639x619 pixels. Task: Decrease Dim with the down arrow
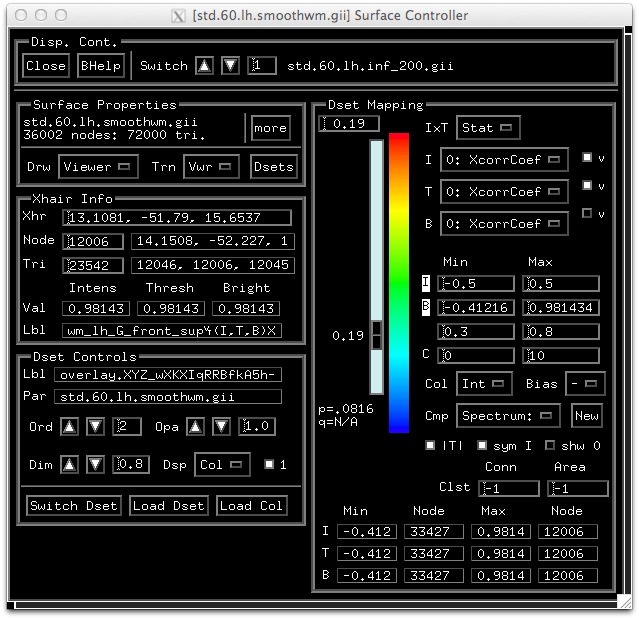[95, 464]
